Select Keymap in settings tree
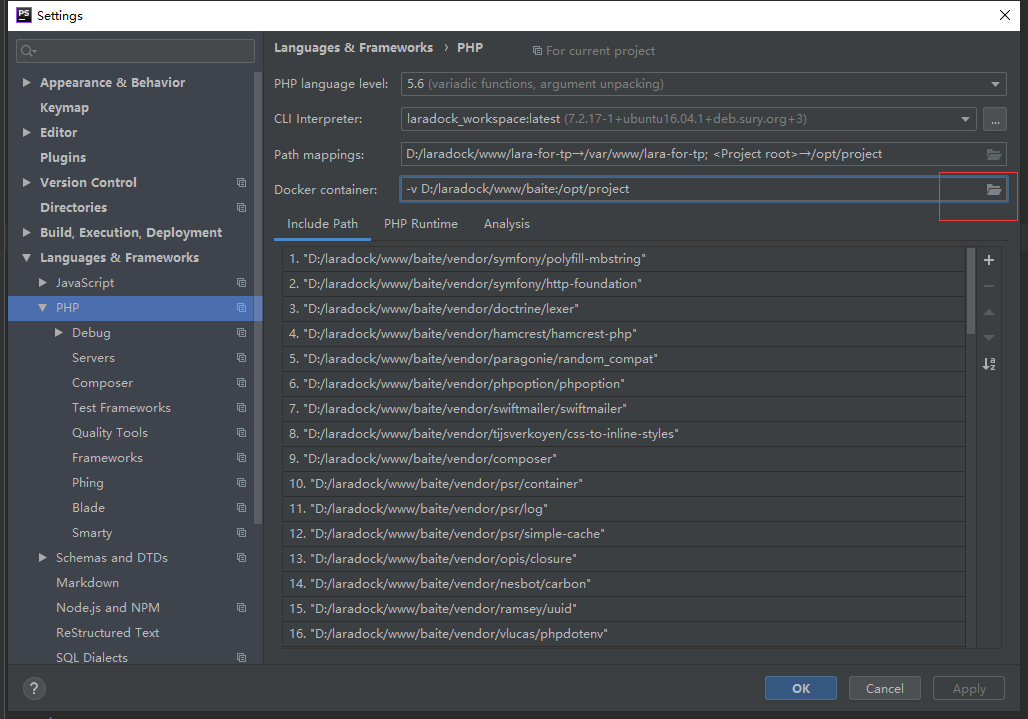1028x719 pixels. click(x=64, y=107)
